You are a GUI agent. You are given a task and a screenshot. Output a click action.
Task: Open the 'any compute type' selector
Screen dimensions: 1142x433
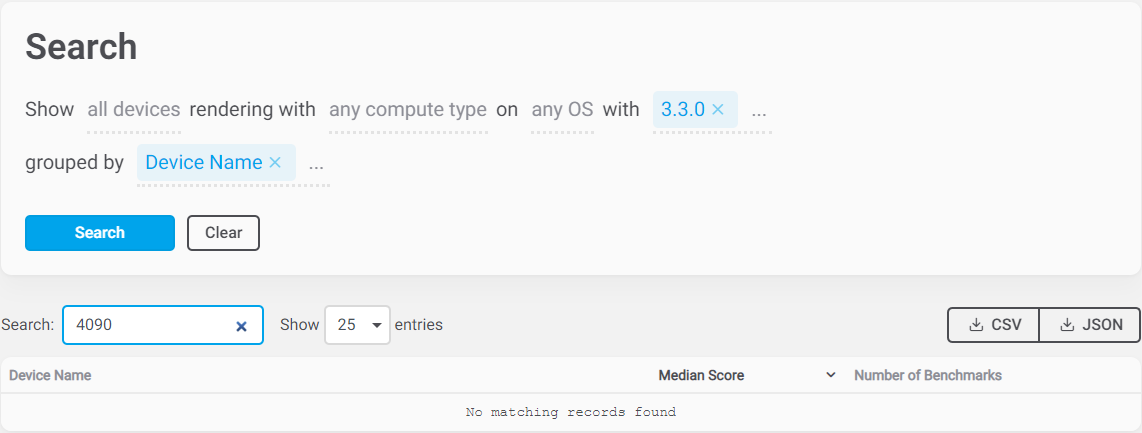[407, 110]
